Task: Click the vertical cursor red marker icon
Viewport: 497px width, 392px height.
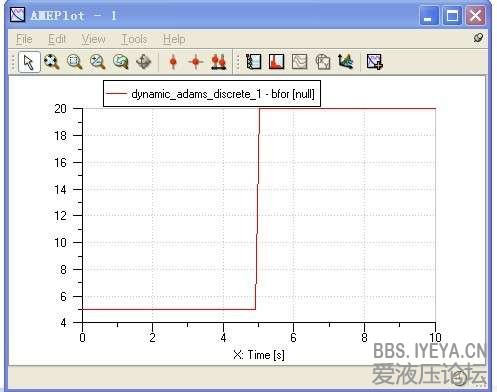Action: pos(173,62)
